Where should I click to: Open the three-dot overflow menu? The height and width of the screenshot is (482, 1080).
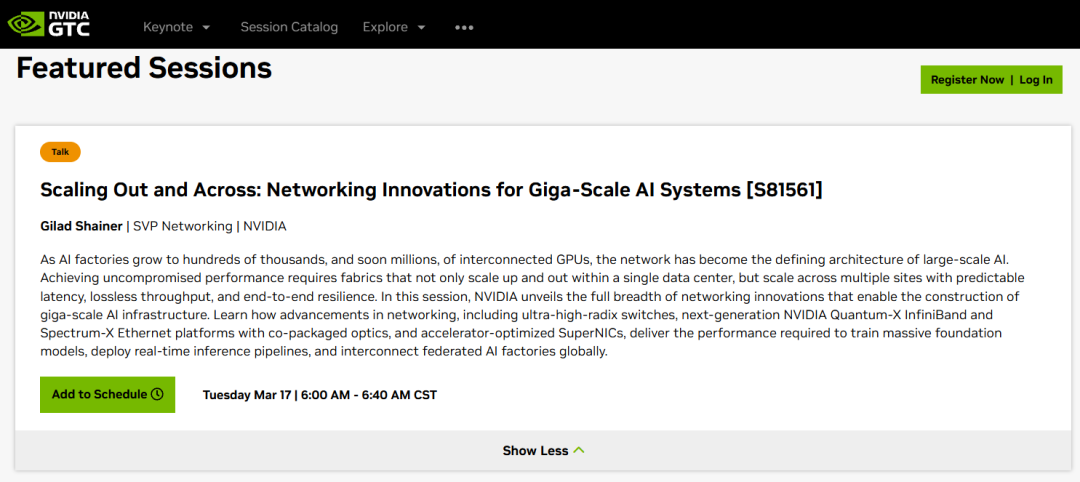tap(464, 27)
